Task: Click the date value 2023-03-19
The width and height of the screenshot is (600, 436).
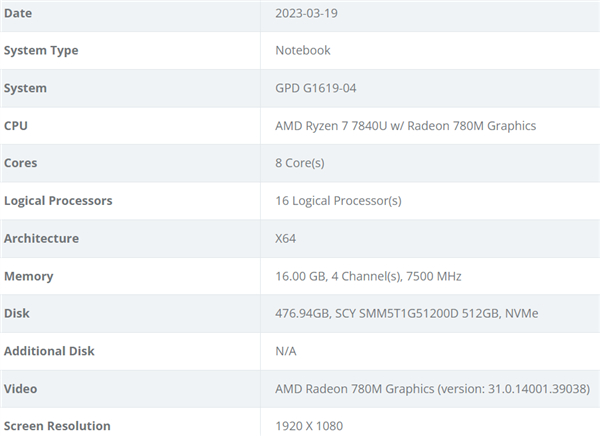Action: point(308,13)
